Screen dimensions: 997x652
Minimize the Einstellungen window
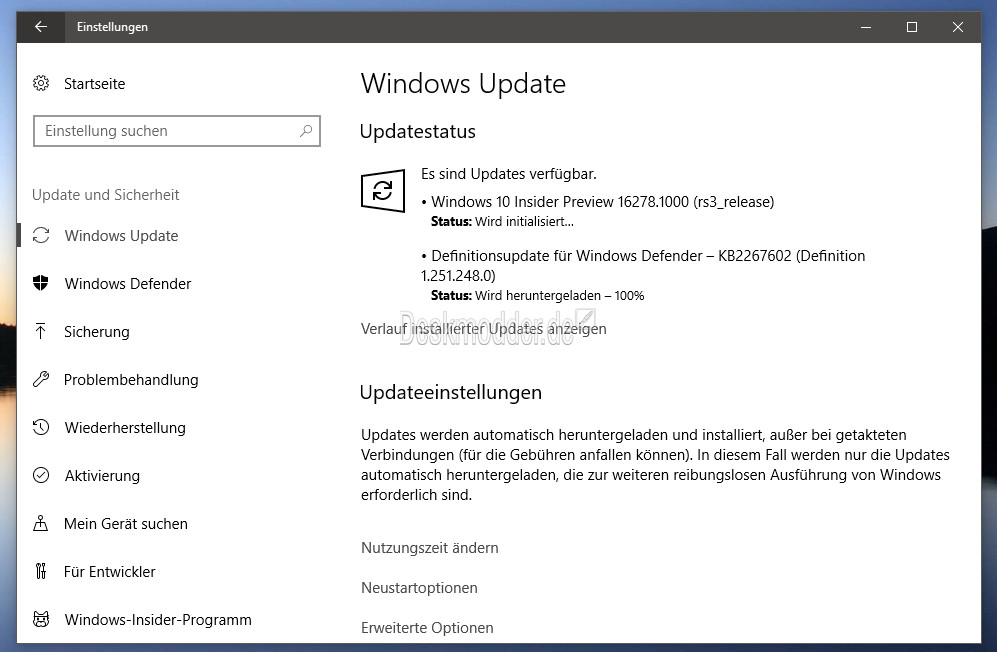click(865, 27)
